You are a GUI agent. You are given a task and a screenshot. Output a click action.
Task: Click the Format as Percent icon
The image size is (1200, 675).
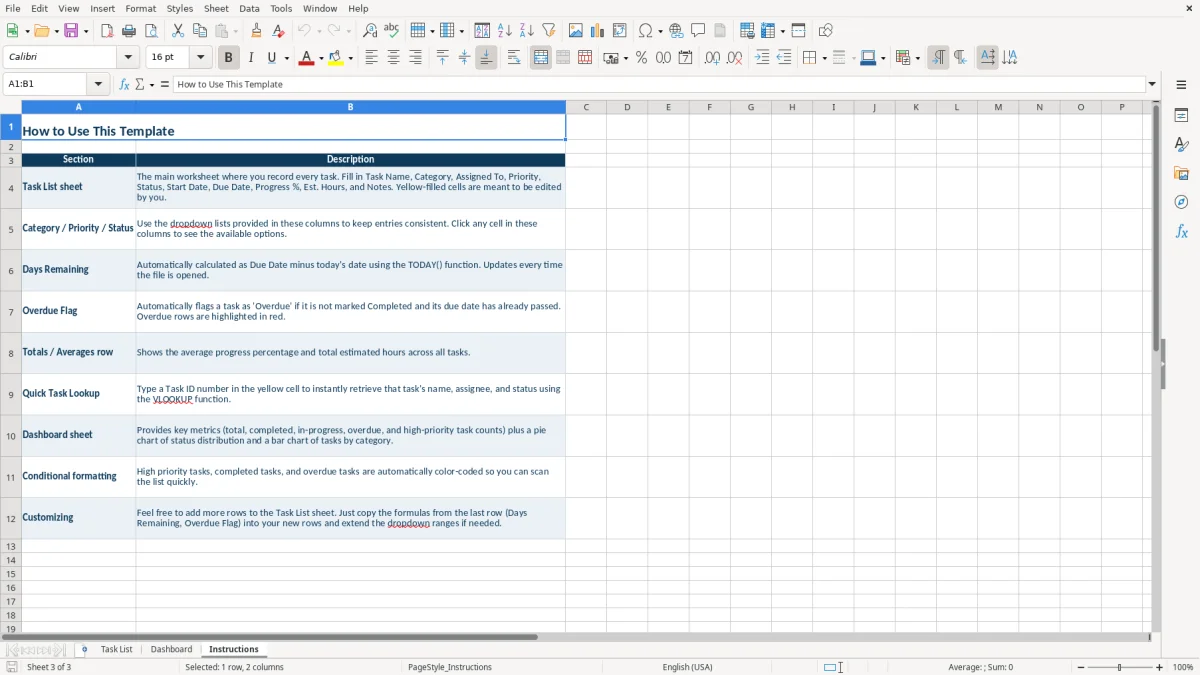641,58
